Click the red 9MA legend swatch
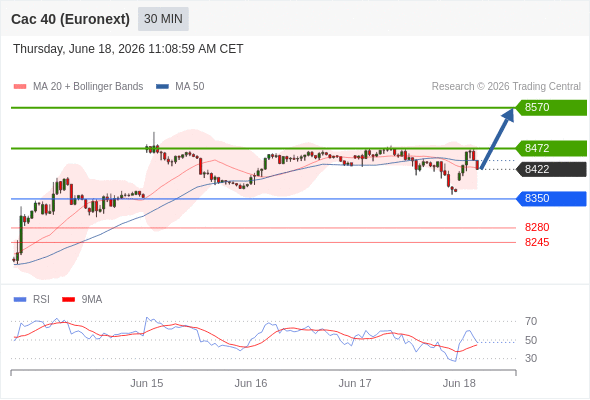Screen dimensions: 590x400 68,300
